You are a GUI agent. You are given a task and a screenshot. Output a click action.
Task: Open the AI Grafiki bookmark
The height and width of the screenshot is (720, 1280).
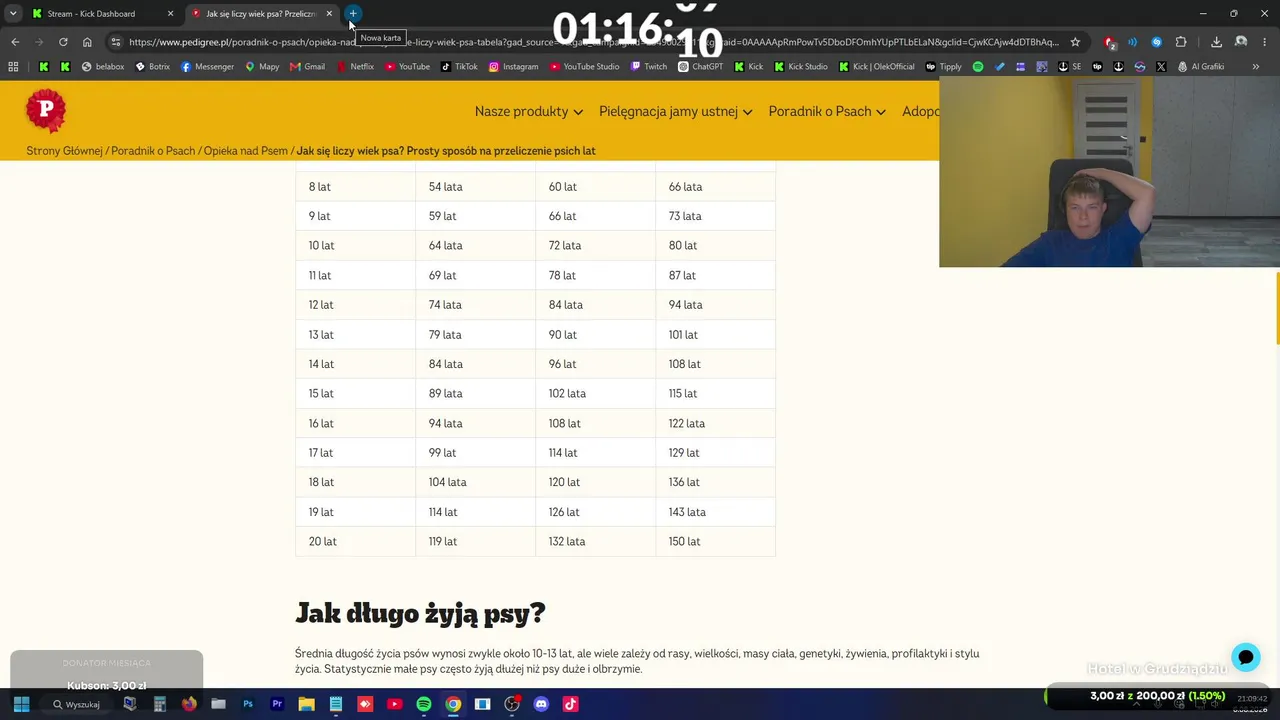point(1200,67)
